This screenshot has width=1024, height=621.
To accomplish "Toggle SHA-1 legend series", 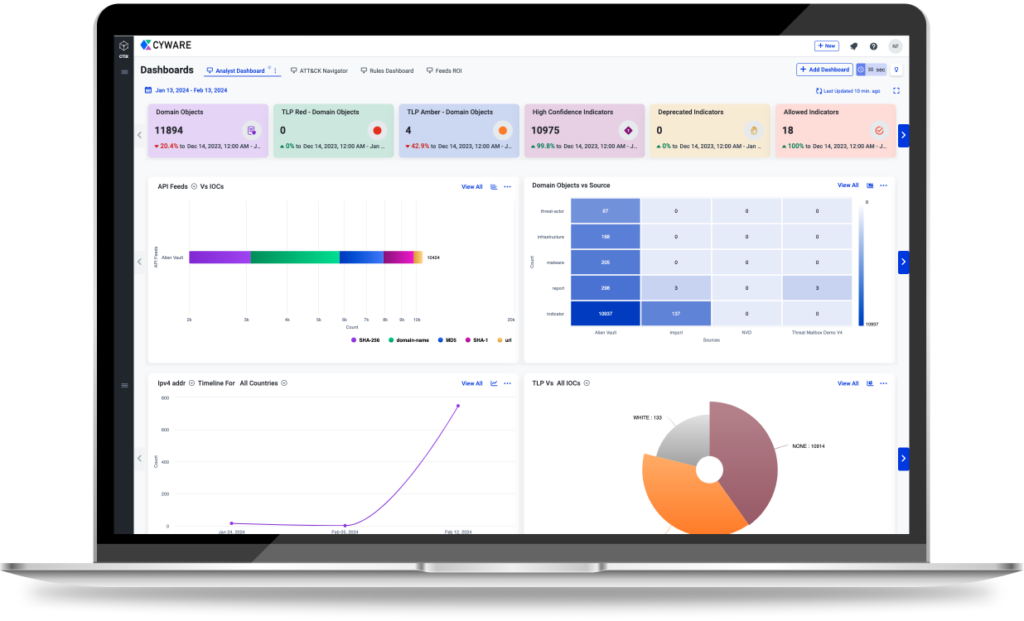I will tap(477, 340).
